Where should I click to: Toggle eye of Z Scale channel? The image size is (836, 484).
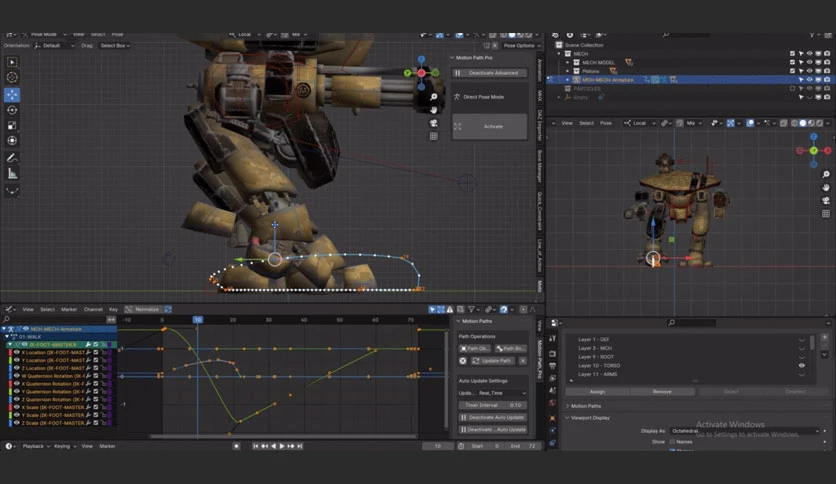tap(17, 423)
